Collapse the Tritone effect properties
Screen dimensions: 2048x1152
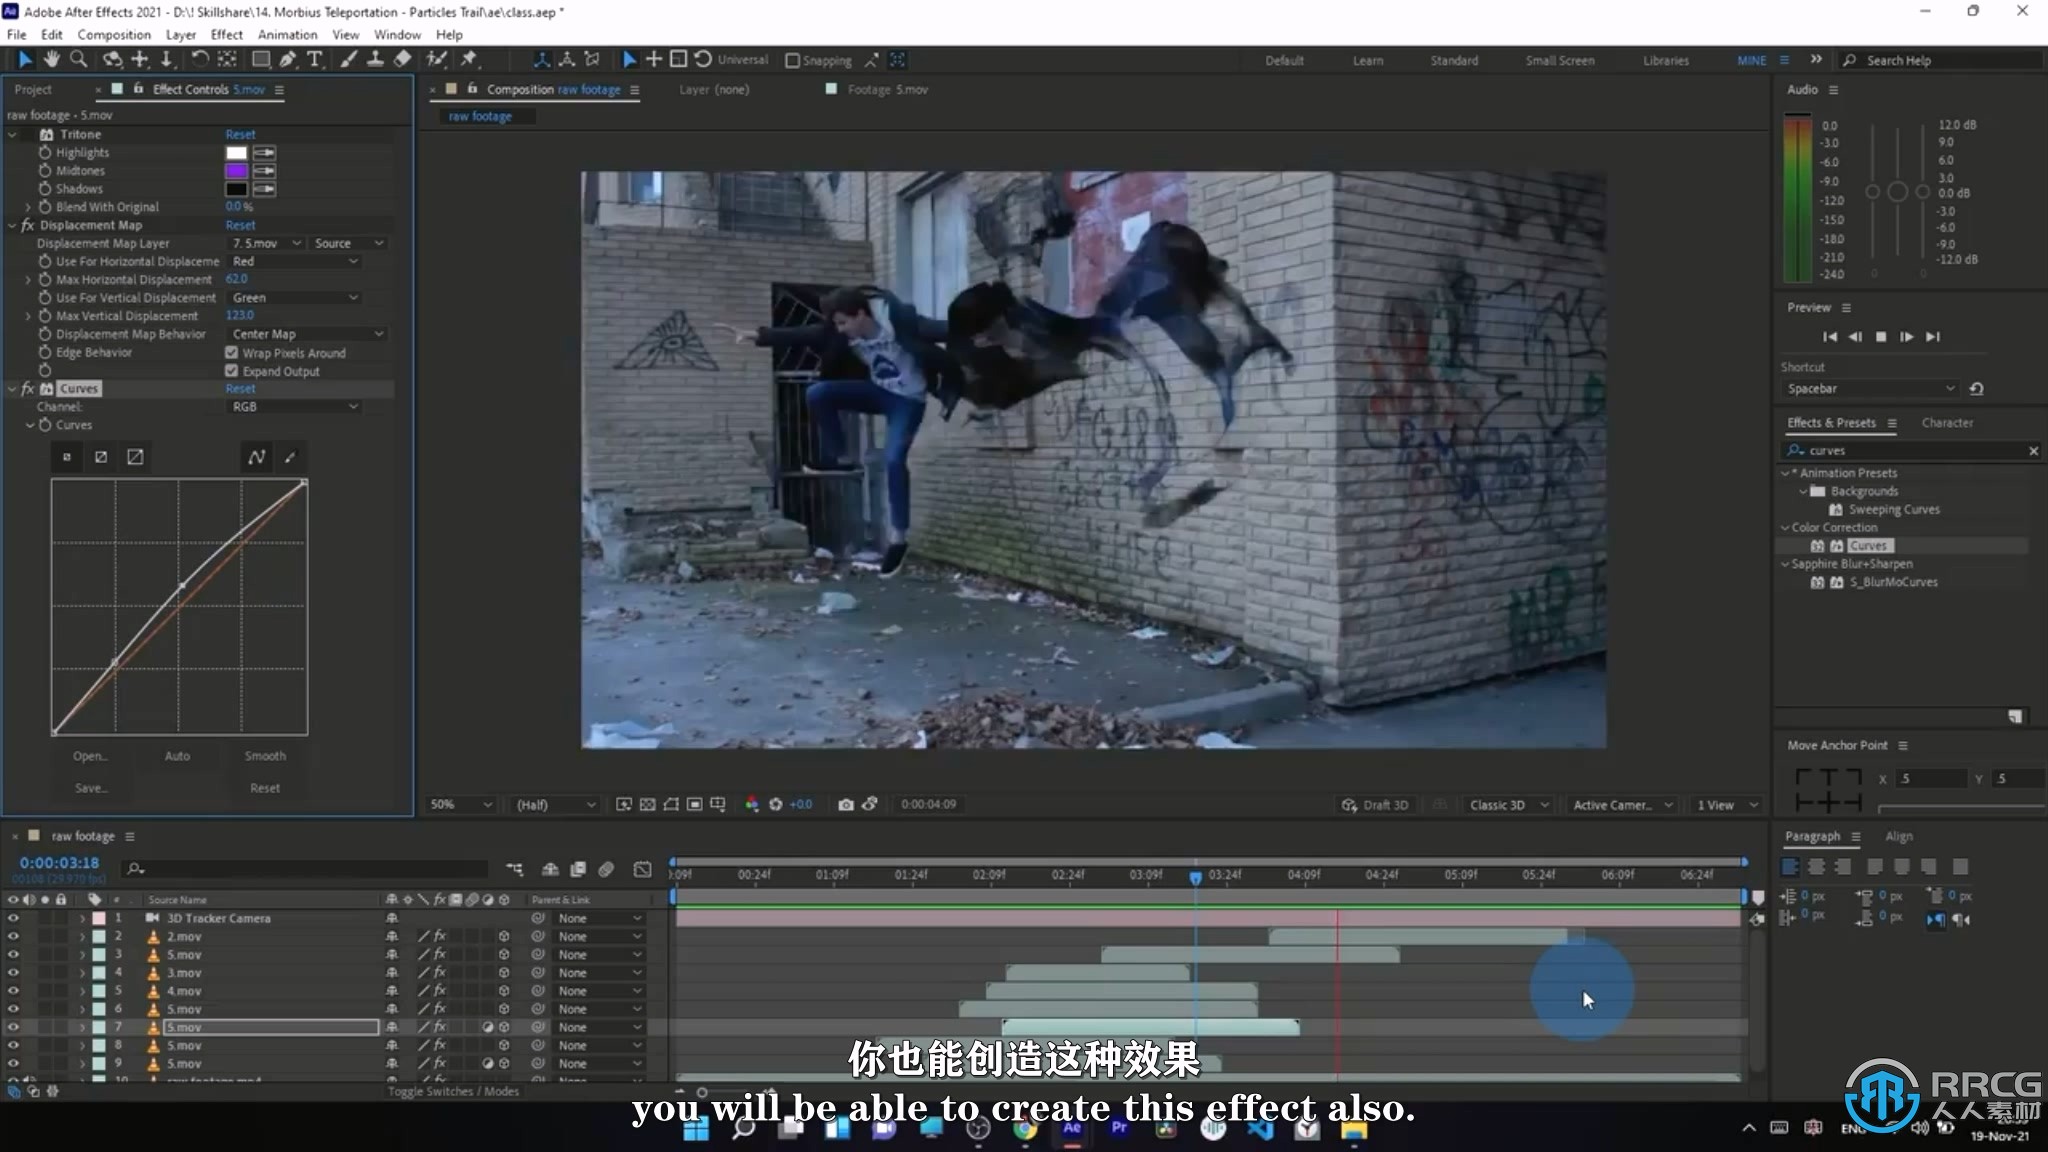[x=12, y=134]
